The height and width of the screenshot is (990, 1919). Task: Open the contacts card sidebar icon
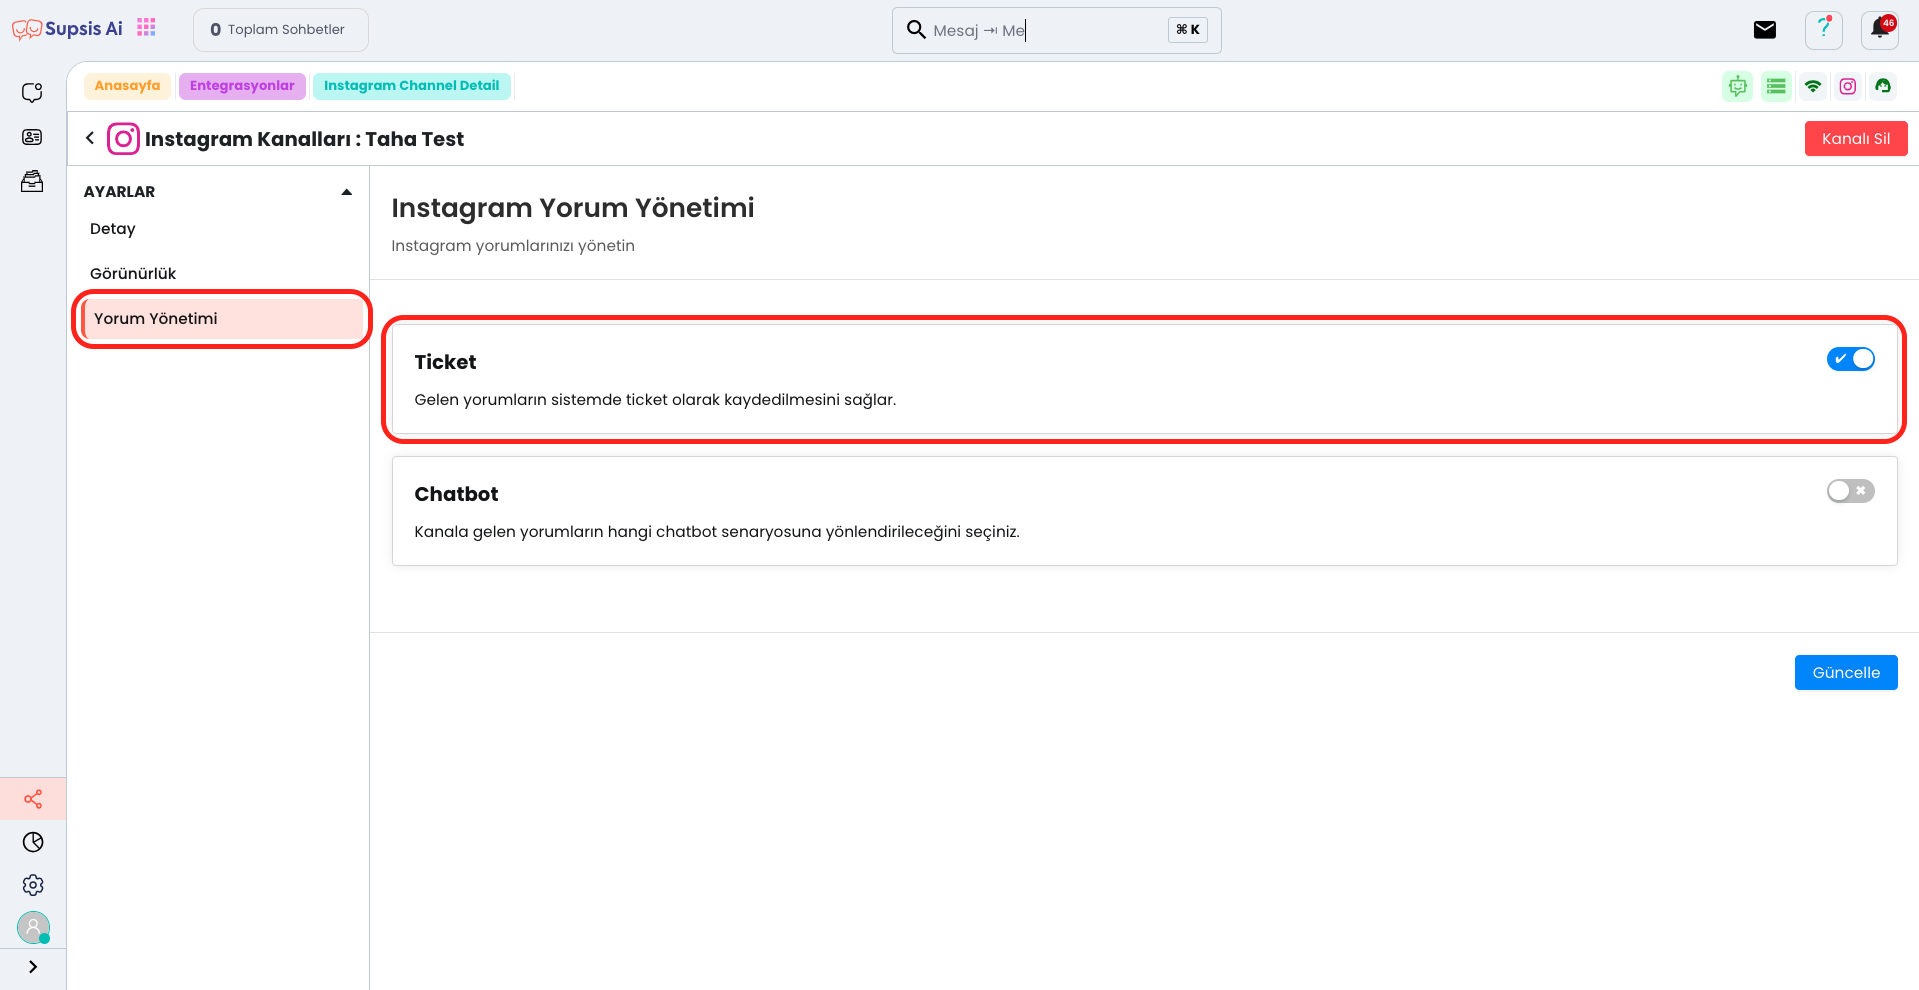(x=33, y=137)
